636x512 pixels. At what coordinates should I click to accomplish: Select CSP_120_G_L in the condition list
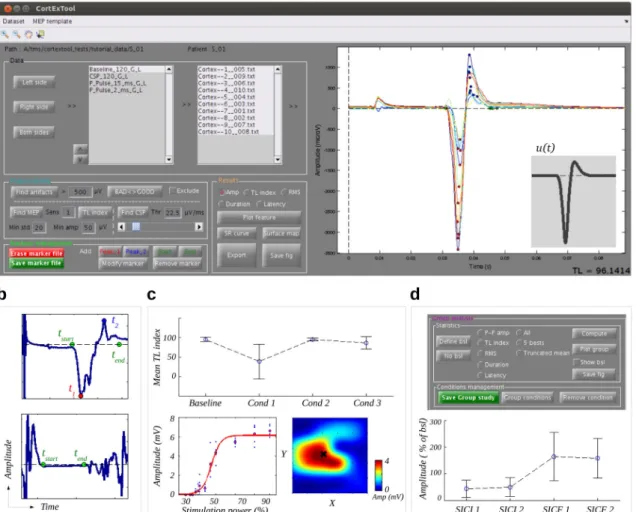pyautogui.click(x=127, y=76)
